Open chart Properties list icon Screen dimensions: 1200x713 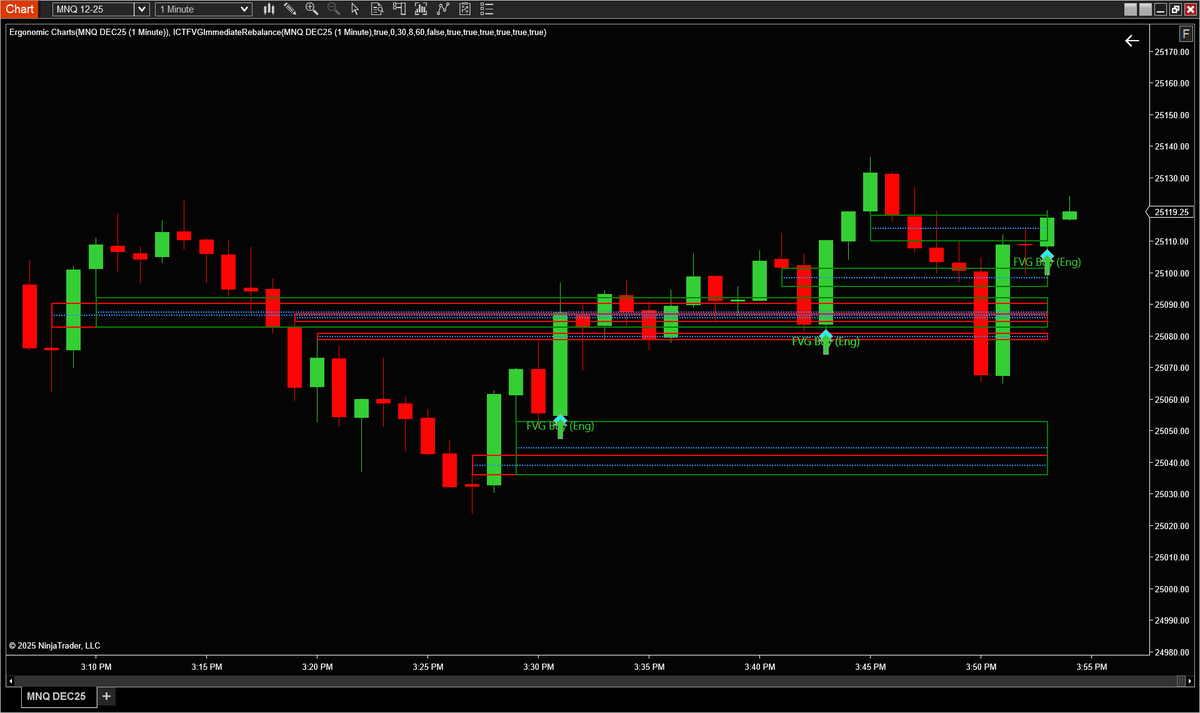point(488,9)
